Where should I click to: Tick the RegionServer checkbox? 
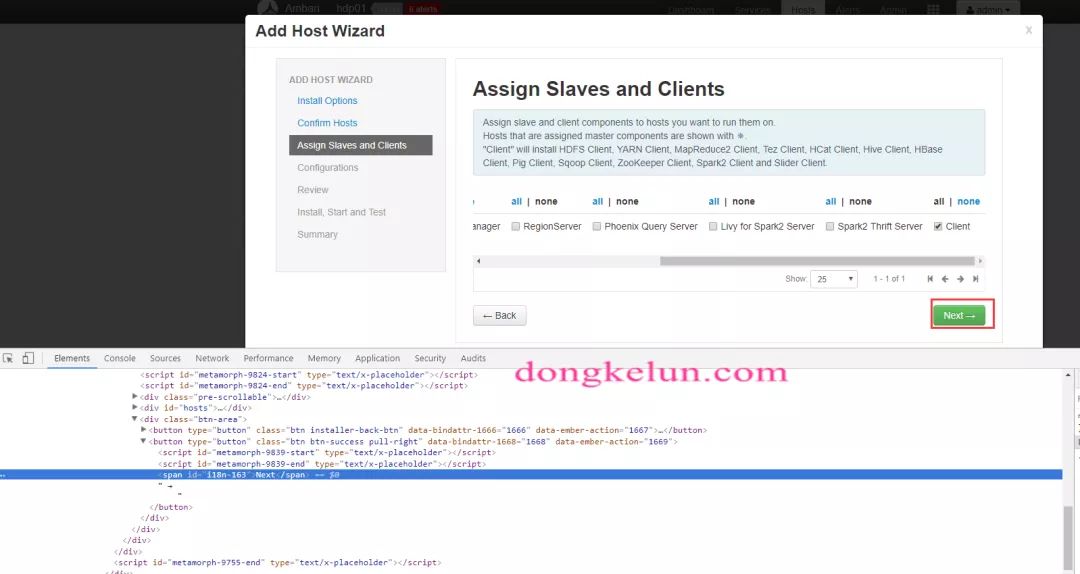[x=515, y=226]
